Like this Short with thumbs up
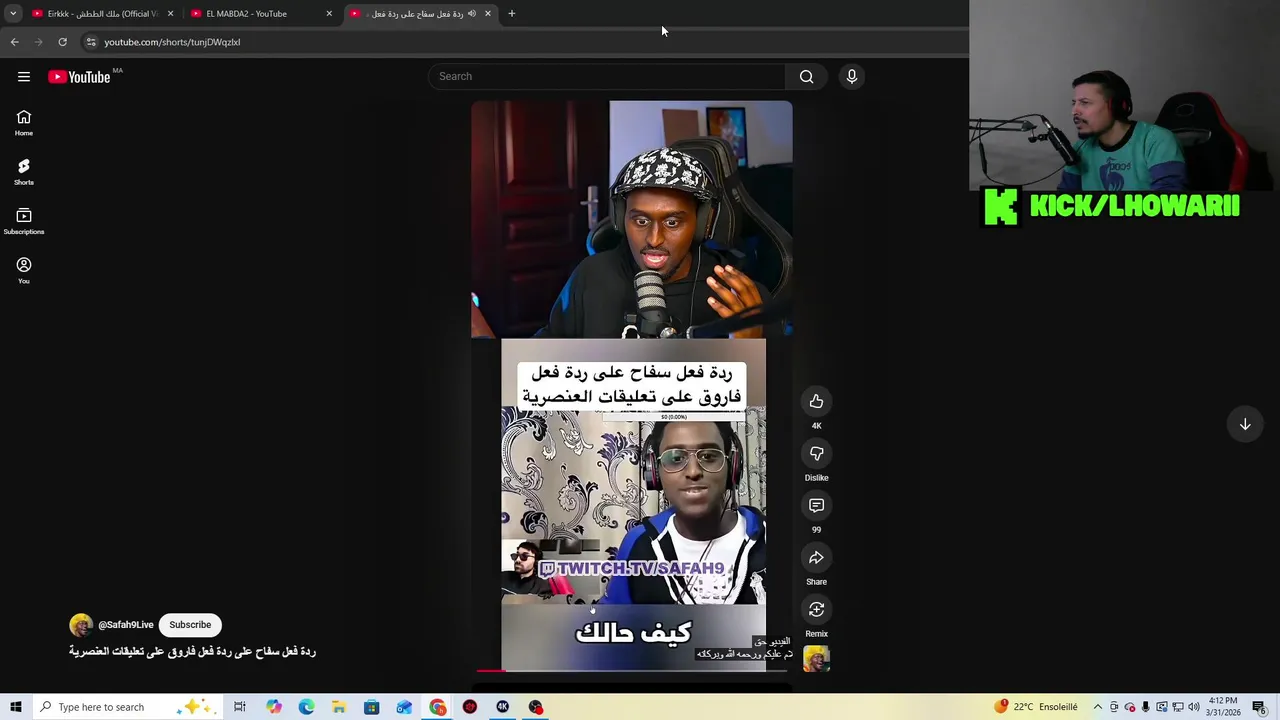The height and width of the screenshot is (720, 1280). [816, 401]
